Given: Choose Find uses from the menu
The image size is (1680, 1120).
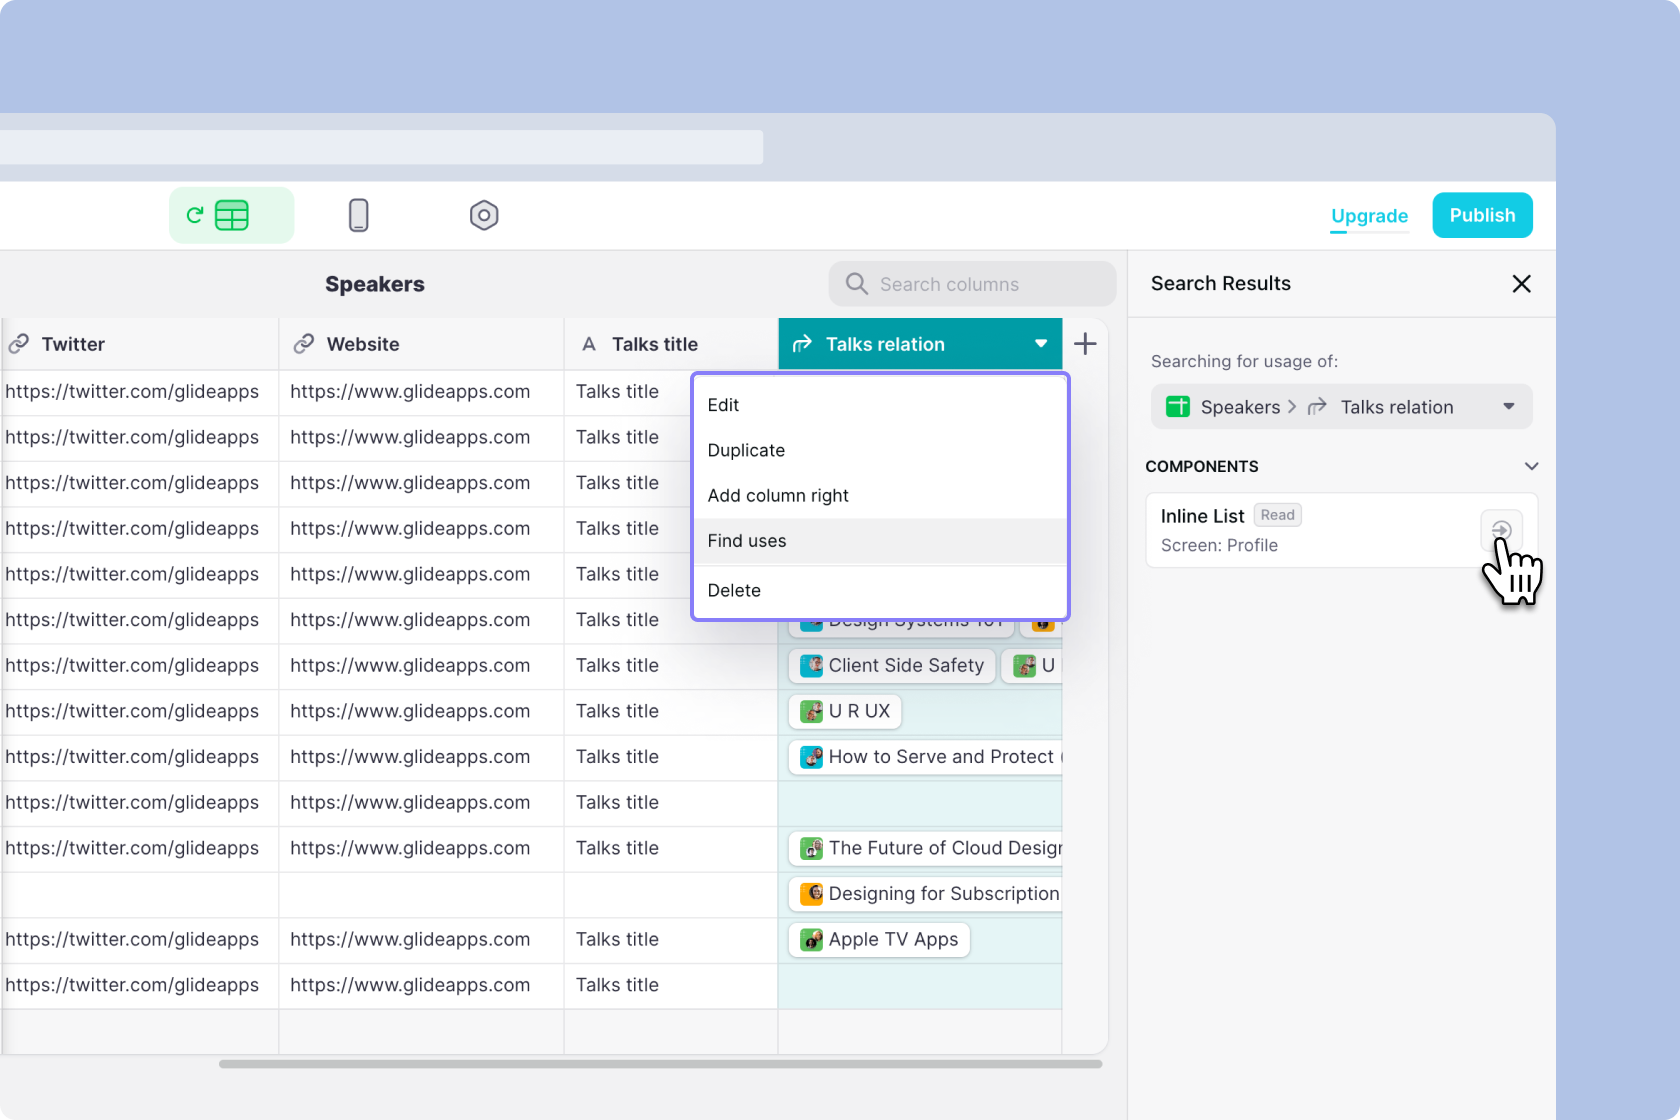Looking at the screenshot, I should pos(747,541).
